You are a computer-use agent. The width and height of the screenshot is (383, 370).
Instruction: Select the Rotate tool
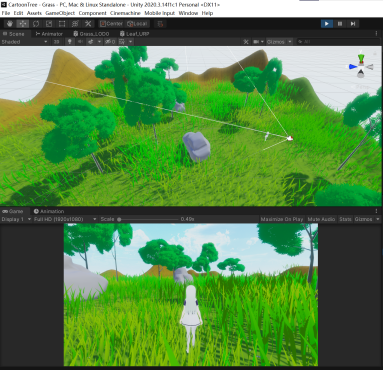pyautogui.click(x=36, y=24)
